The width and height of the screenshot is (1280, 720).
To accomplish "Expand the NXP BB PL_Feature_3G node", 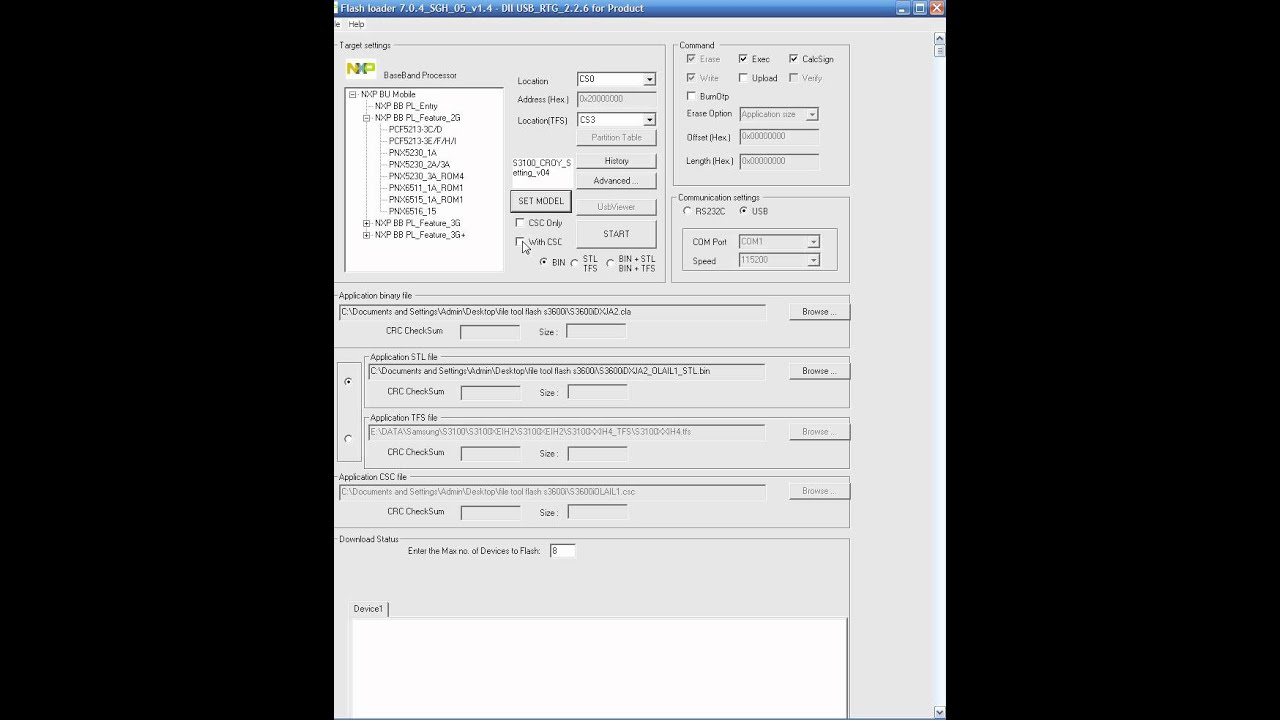I will pos(367,223).
